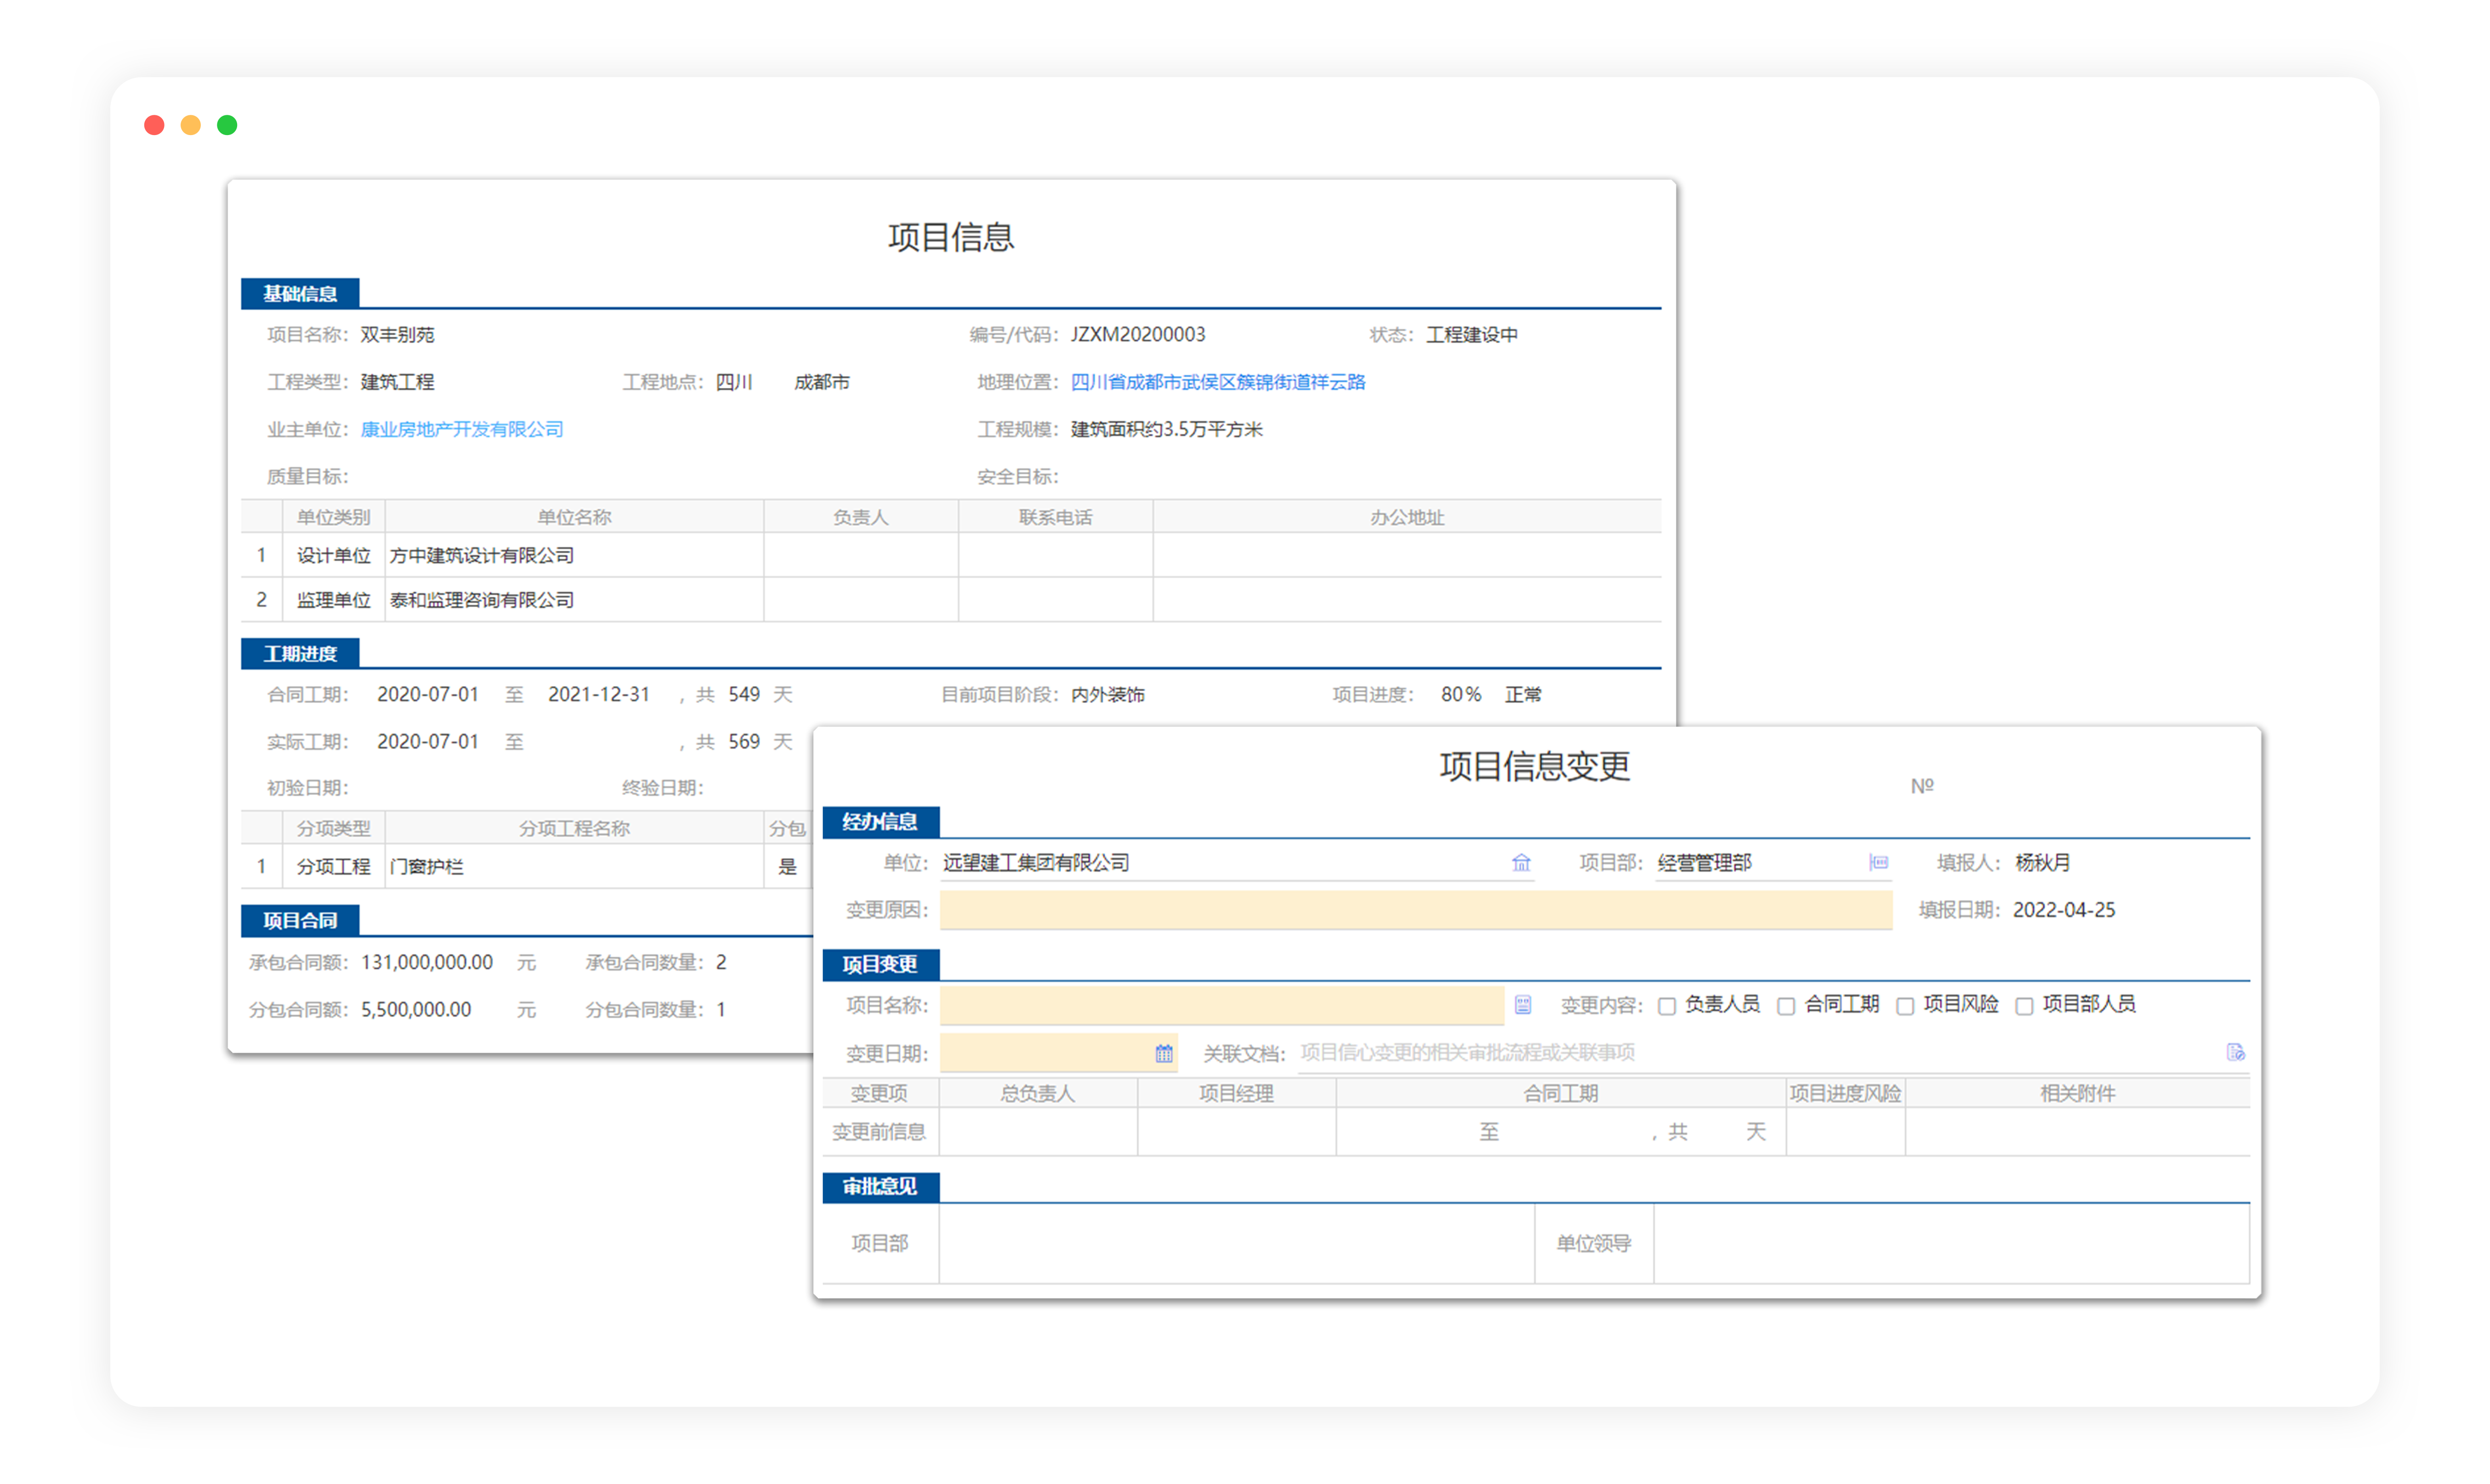Screen dimensions: 2490x1484
Task: Click the status value 工程建设中
Action: 1471,334
